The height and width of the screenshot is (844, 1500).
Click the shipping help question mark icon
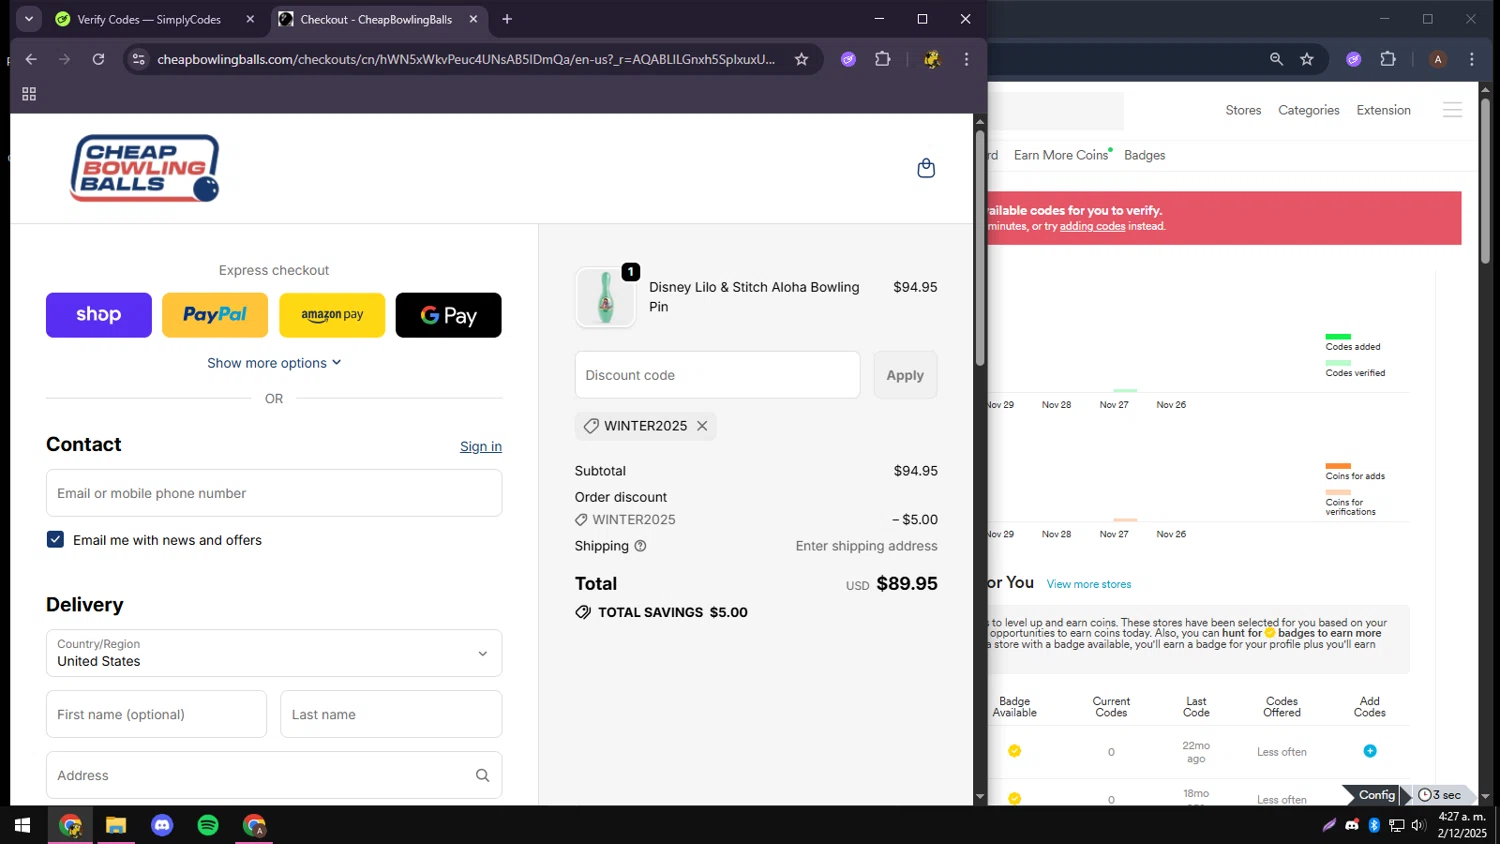[640, 546]
